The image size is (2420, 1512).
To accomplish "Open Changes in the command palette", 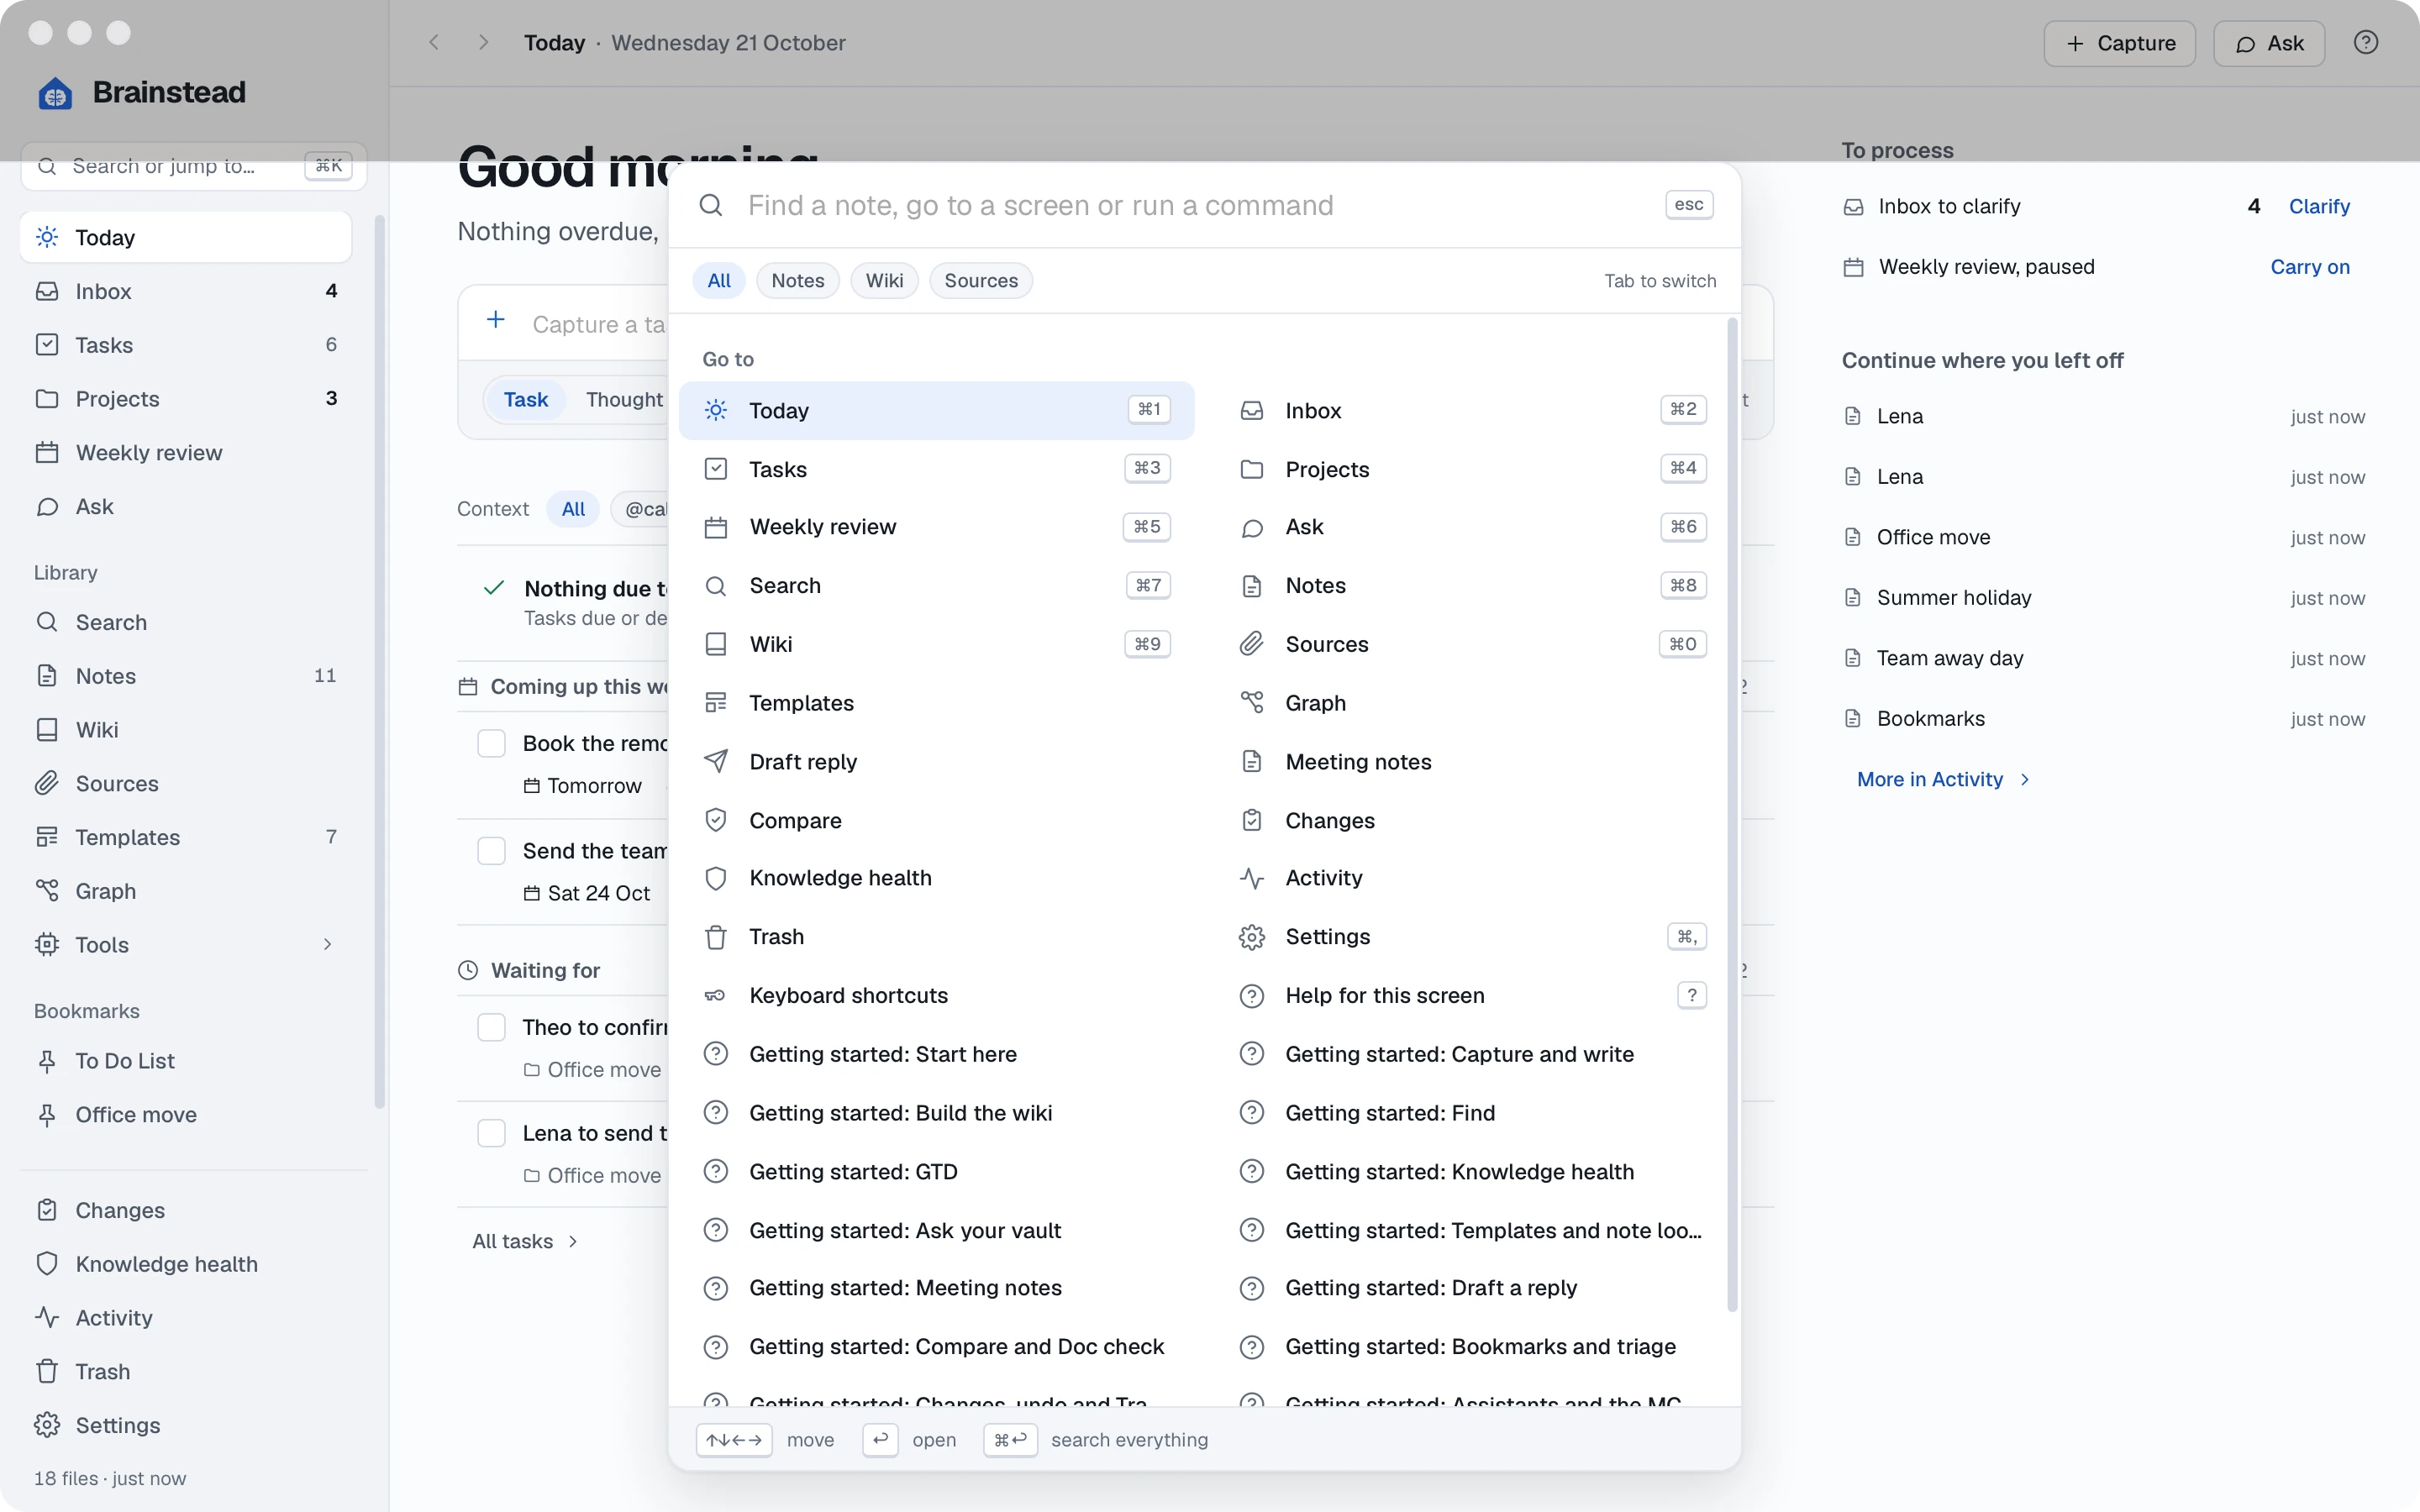I will (x=1472, y=821).
